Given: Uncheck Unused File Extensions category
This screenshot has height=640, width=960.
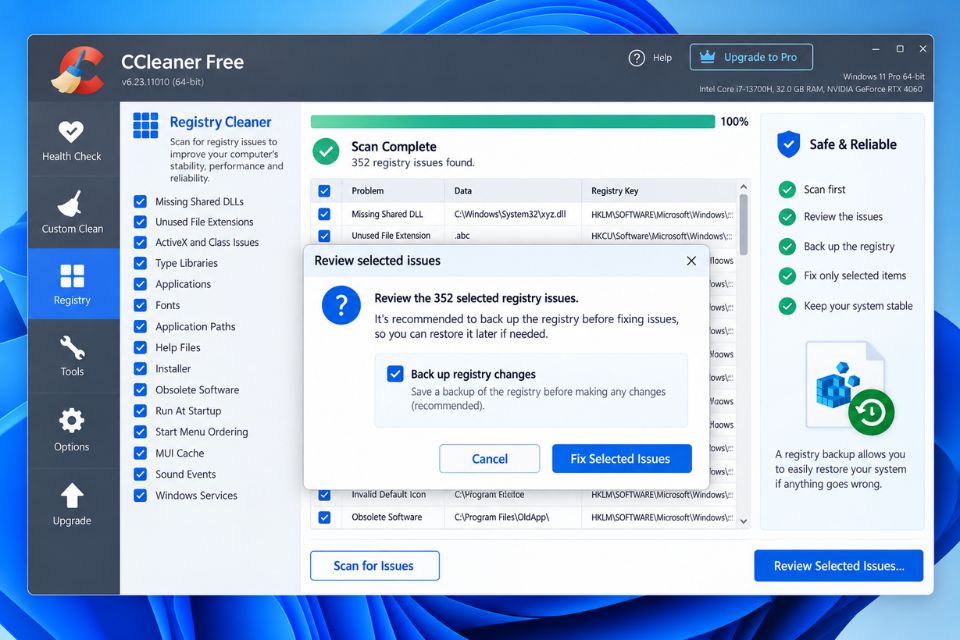Looking at the screenshot, I should point(140,222).
